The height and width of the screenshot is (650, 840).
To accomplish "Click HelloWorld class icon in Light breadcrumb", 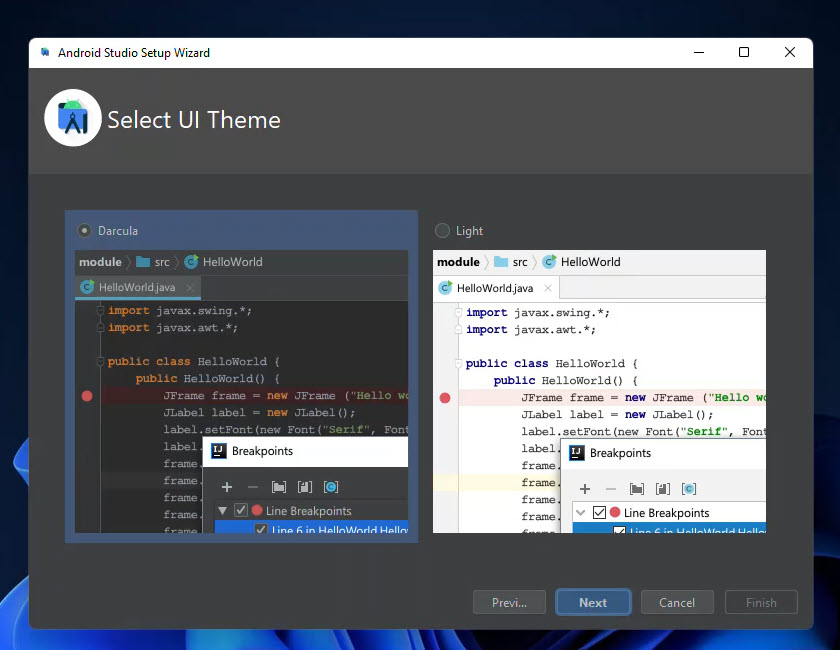I will pos(549,262).
